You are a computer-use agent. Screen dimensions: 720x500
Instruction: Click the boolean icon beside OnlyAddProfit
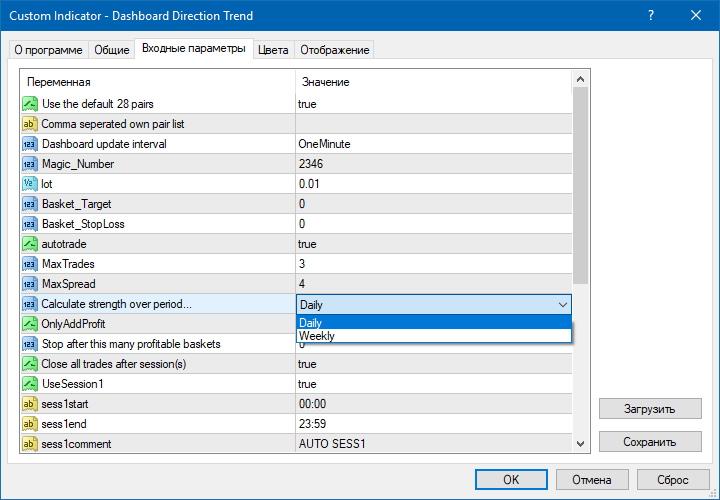30,324
